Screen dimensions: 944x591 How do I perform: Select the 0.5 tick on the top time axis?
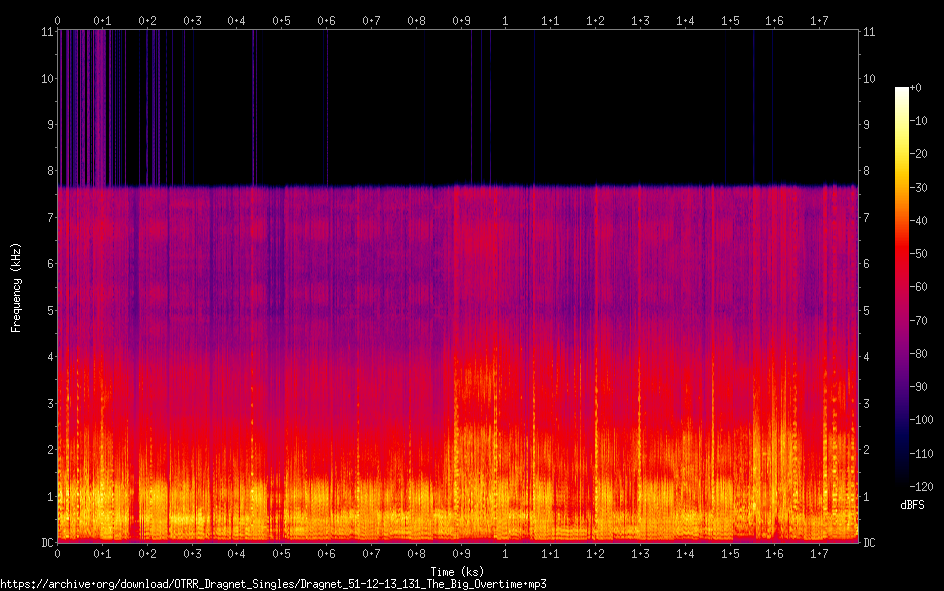[x=281, y=20]
